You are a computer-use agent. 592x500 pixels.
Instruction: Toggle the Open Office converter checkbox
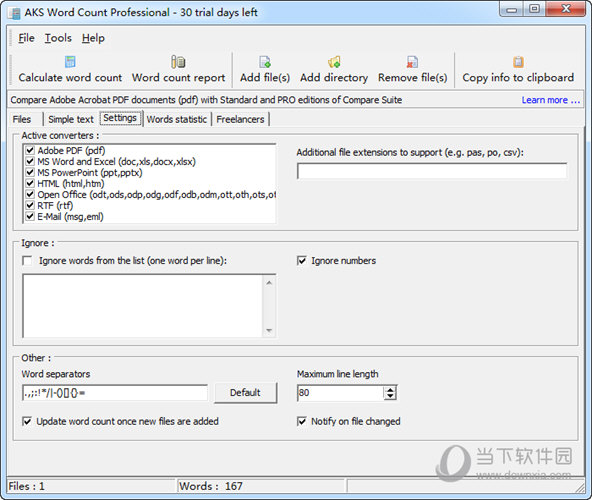30,194
